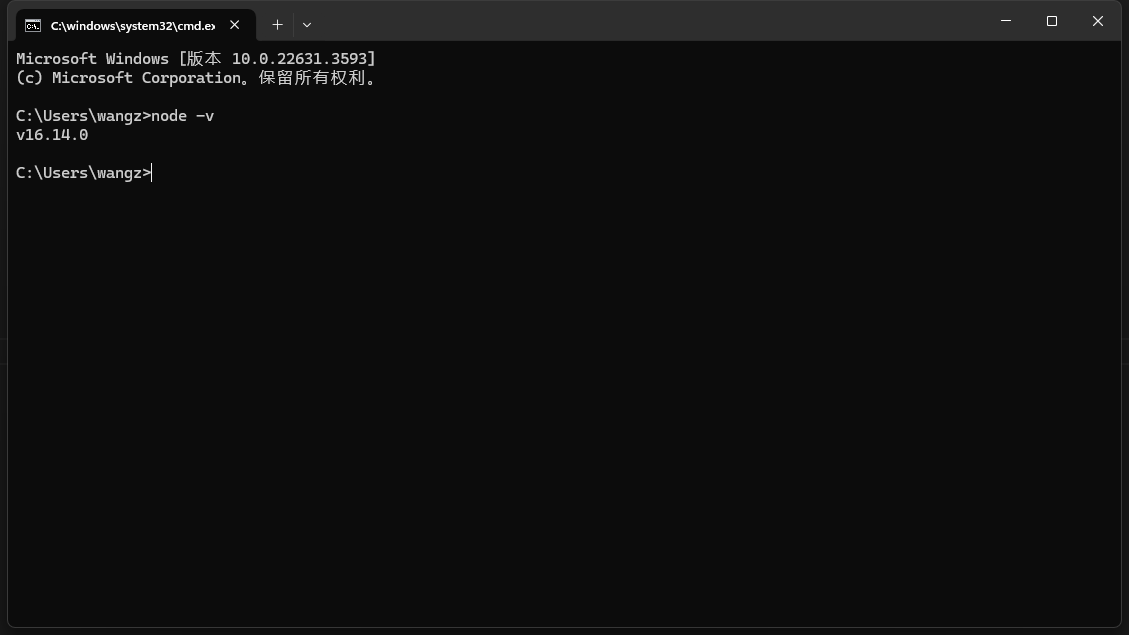Click the cmd icon in the tab
The image size is (1129, 635).
coord(32,26)
